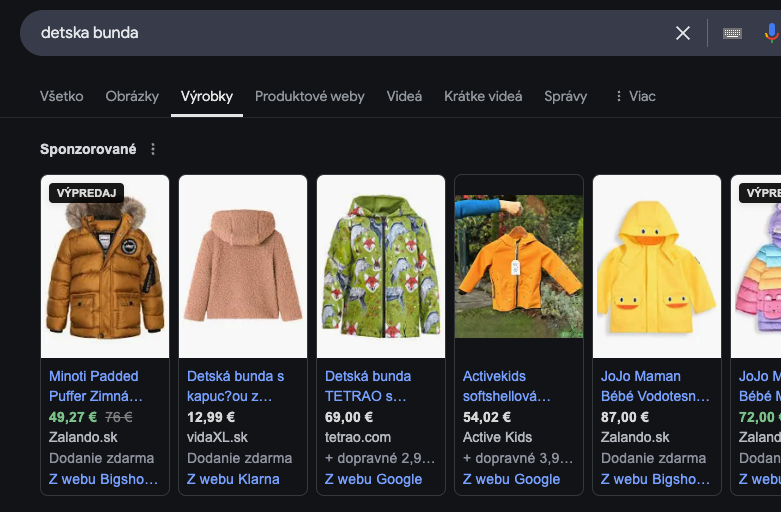The image size is (781, 512).
Task: Open the yellow duck raincoat image
Action: coord(657,266)
